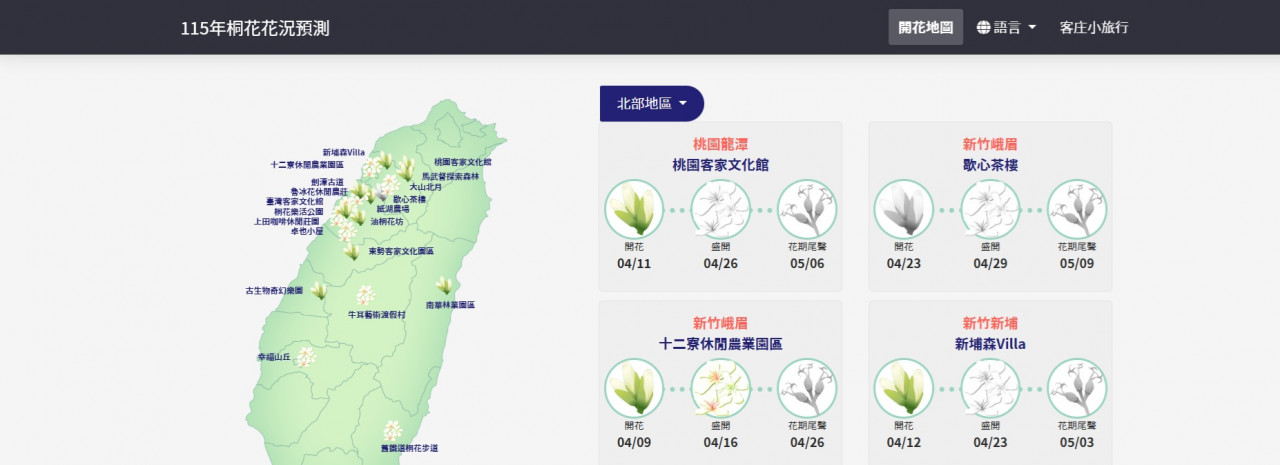Expand the 語言 language dropdown caret
The image size is (1280, 465).
point(1032,27)
